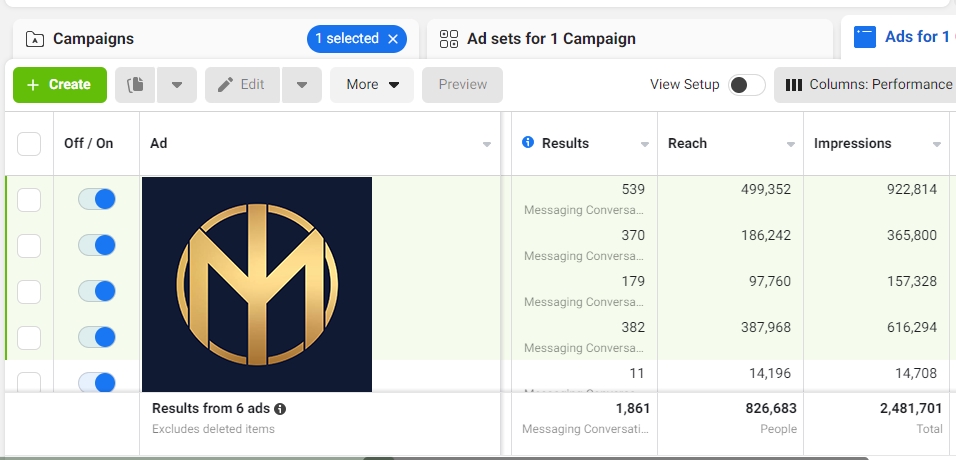The height and width of the screenshot is (460, 956).
Task: Open the Edit options dropdown arrow
Action: coord(301,85)
